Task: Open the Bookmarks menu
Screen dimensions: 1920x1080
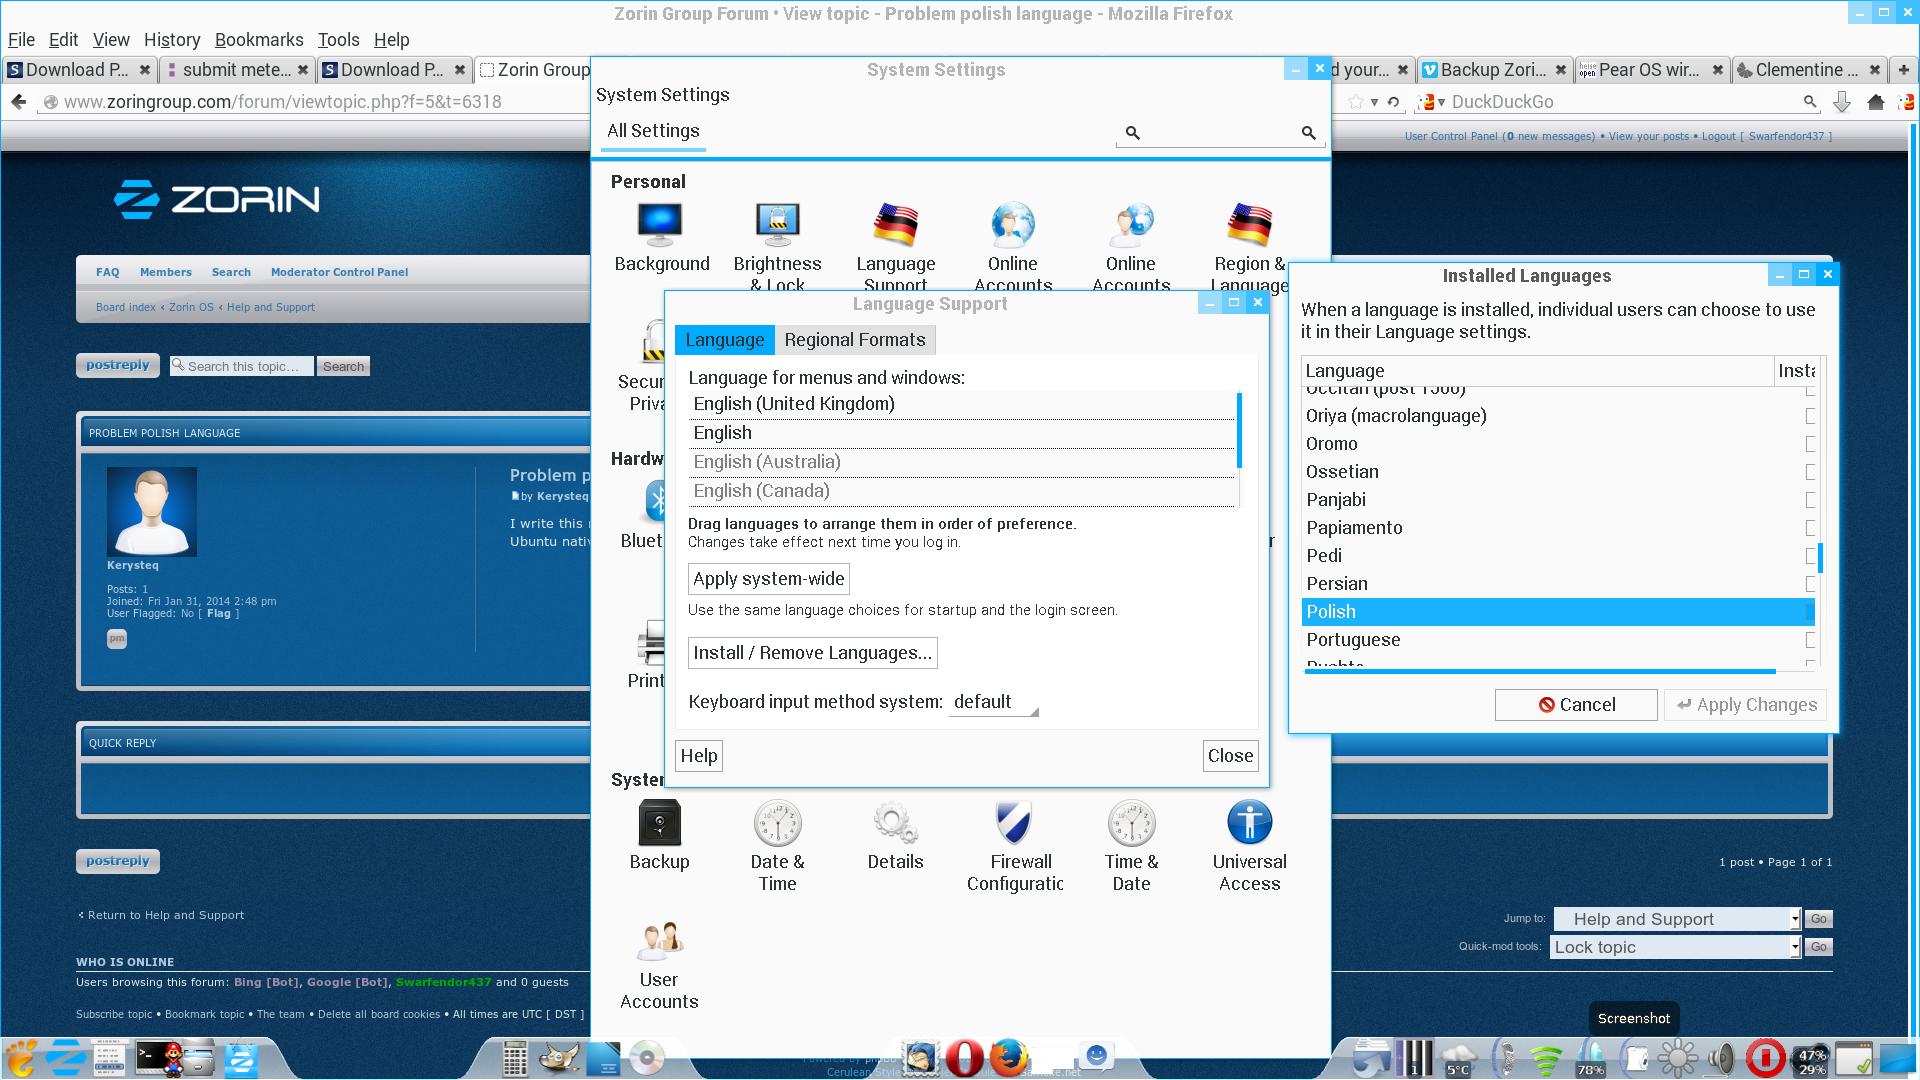Action: [x=259, y=40]
